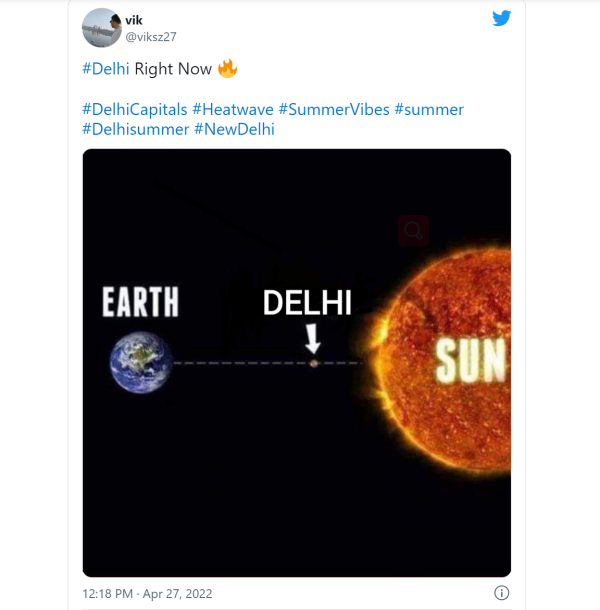Follow the #DelhiCapitals hashtag link
This screenshot has height=610, width=600.
pyautogui.click(x=134, y=109)
